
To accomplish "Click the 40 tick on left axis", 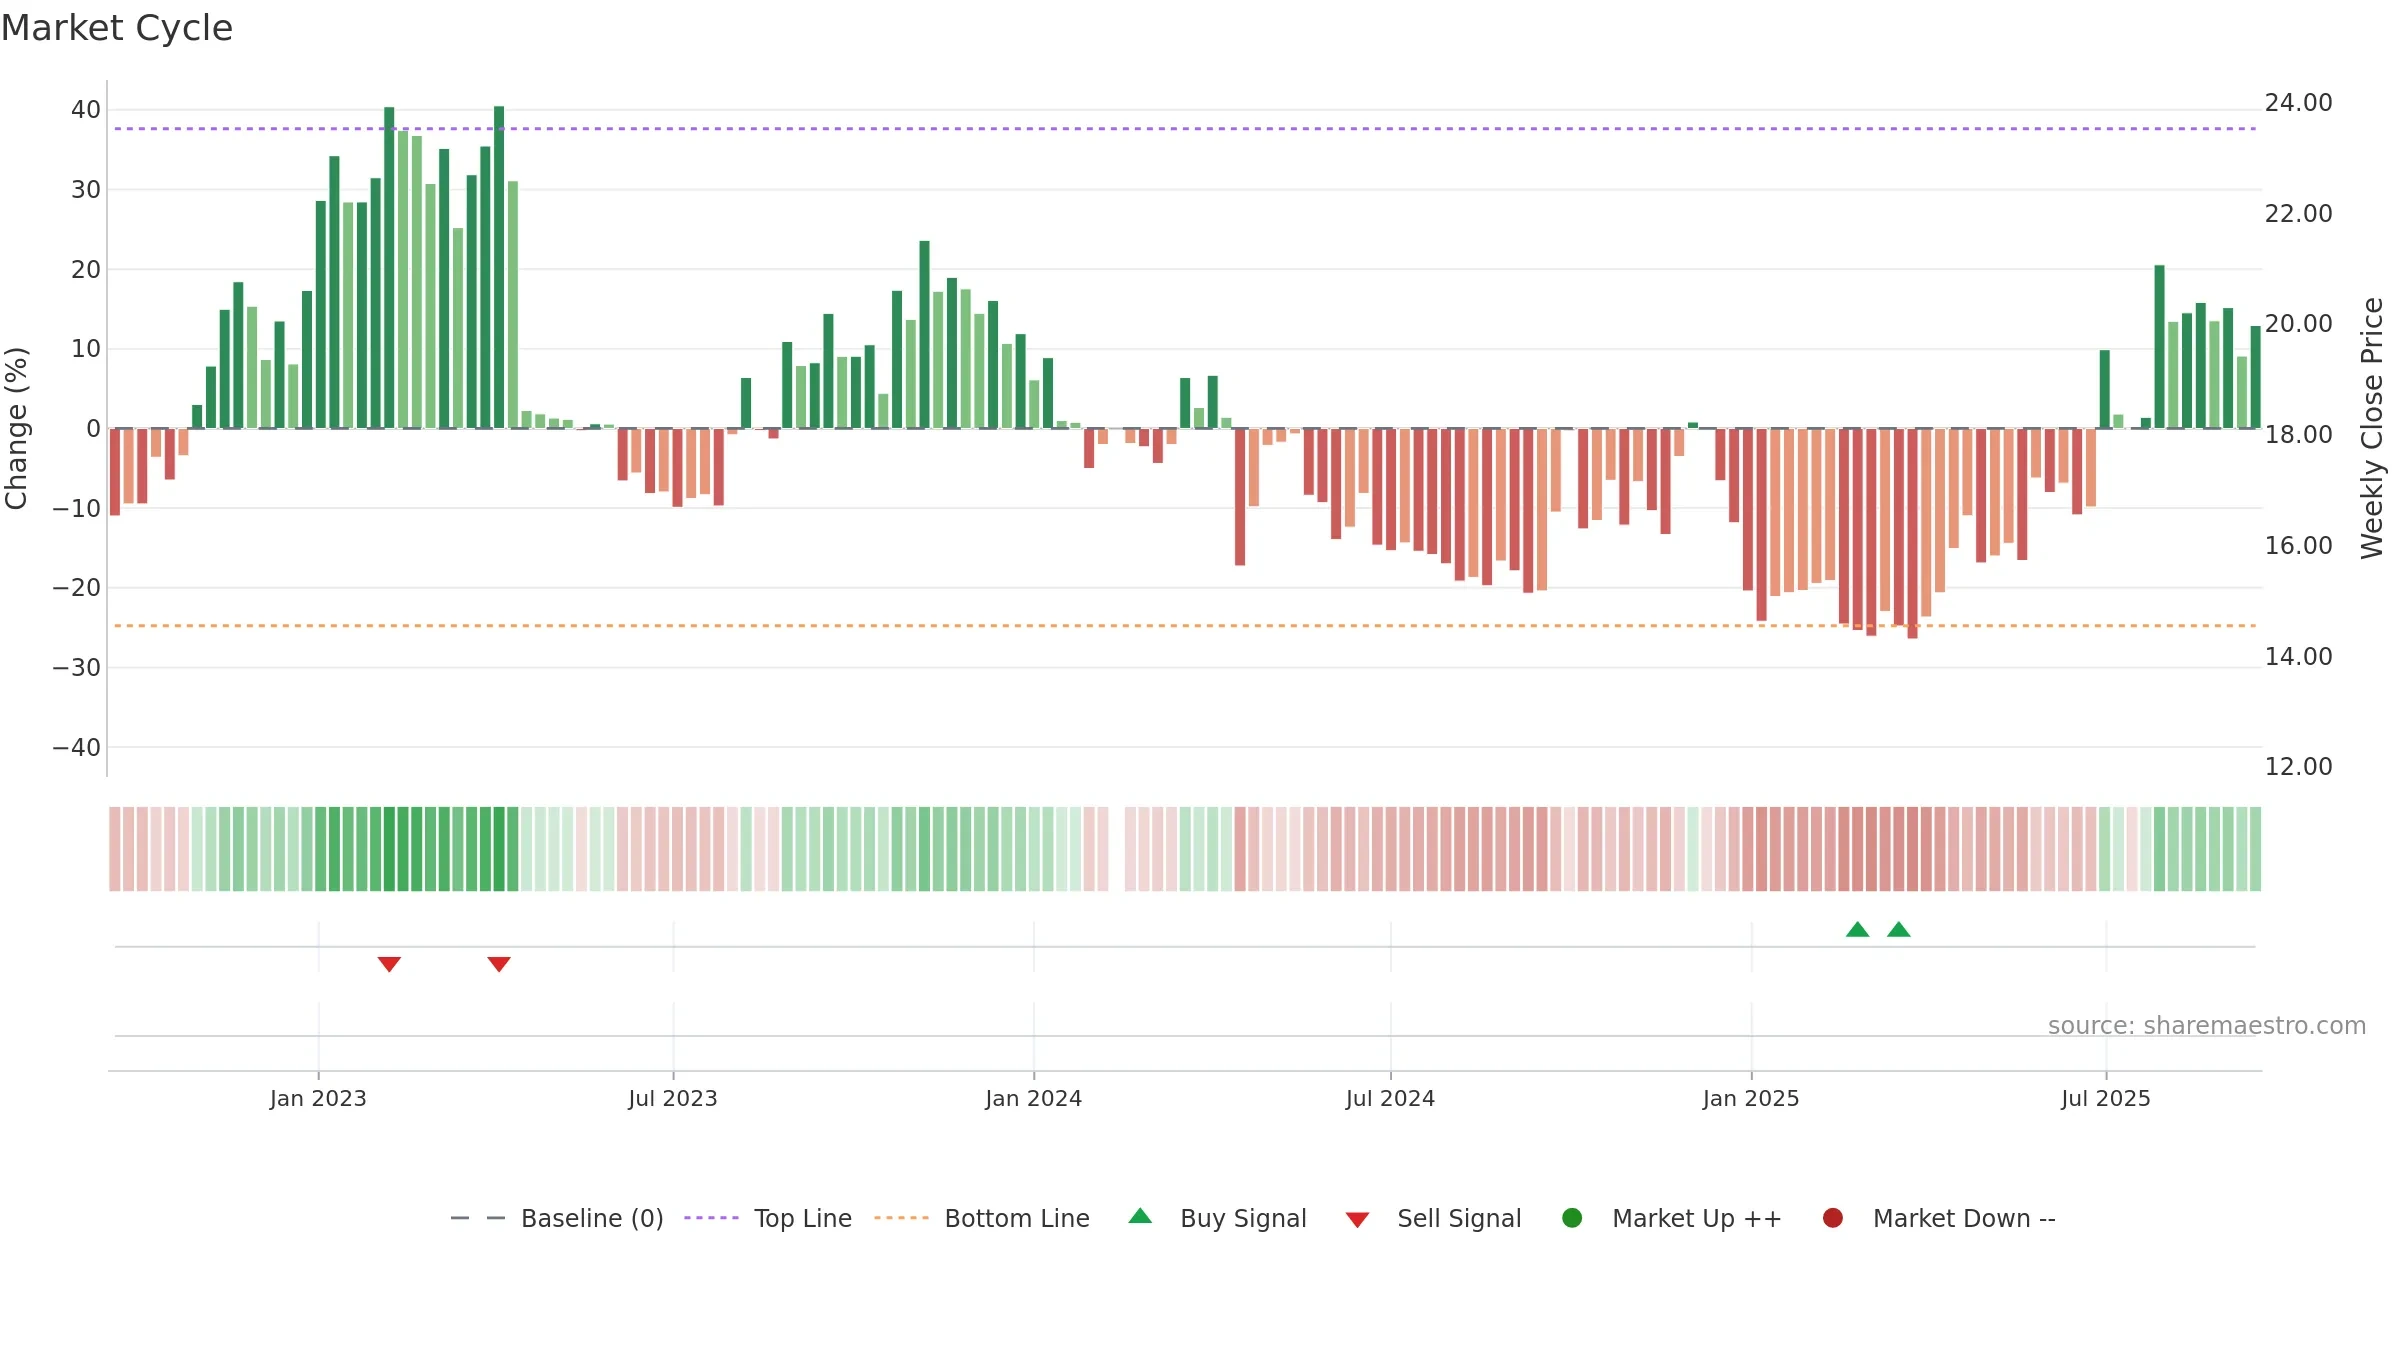I will point(86,110).
